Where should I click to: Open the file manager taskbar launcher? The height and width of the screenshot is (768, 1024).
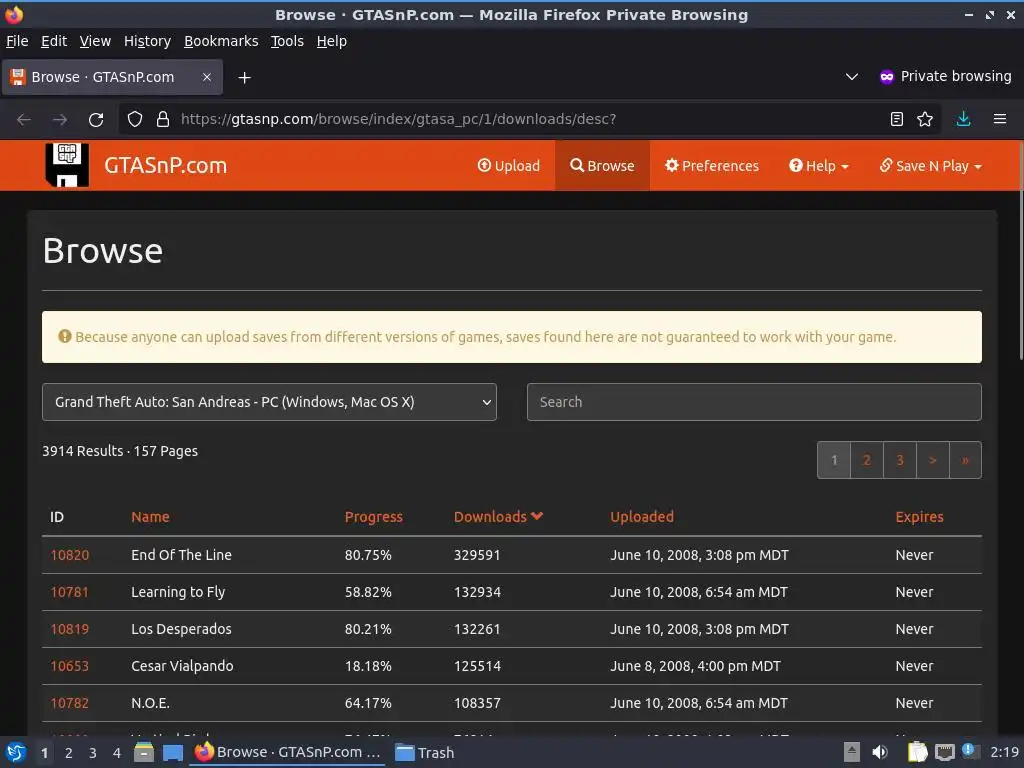144,752
